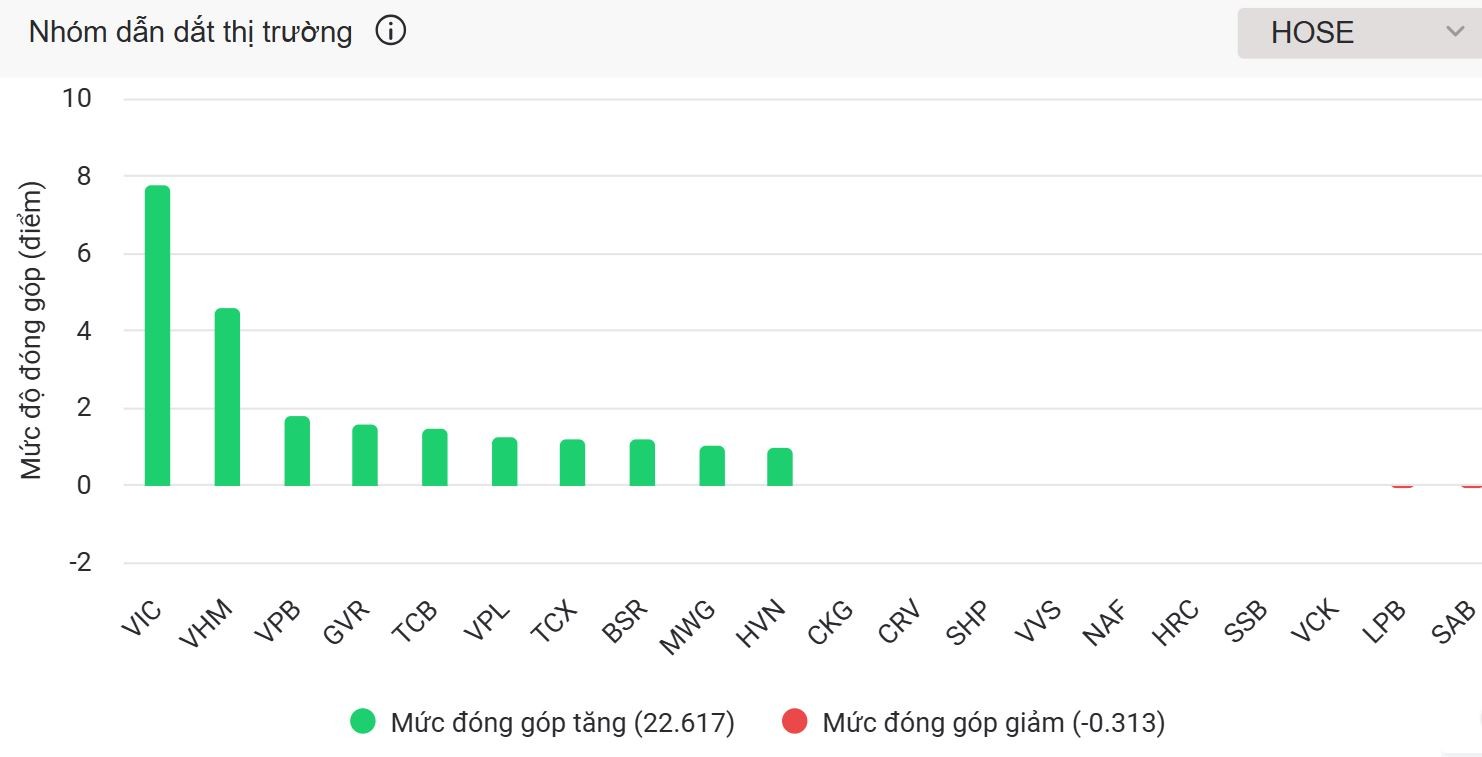Click the GVR green bar

pyautogui.click(x=365, y=455)
